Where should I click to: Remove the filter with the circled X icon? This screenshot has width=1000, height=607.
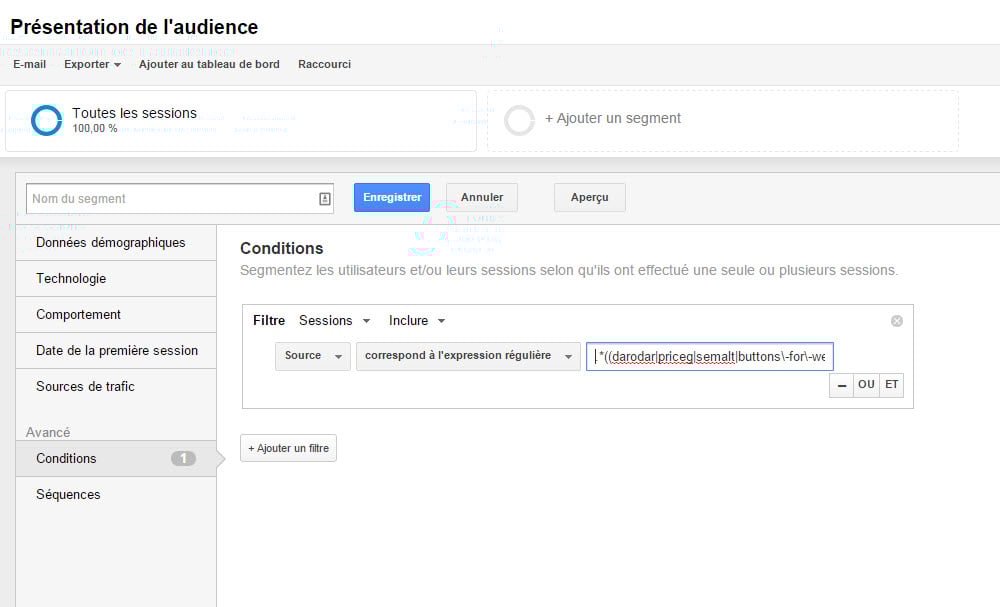pos(897,321)
